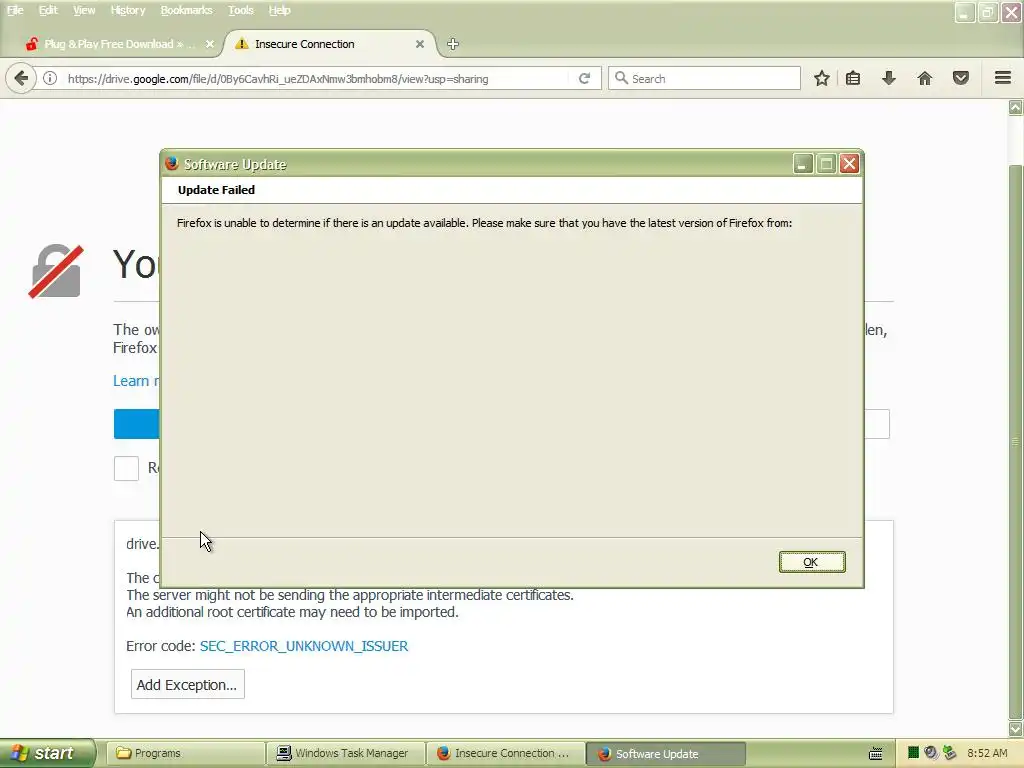Image resolution: width=1024 pixels, height=768 pixels.
Task: Click the system tray clock 8:52 AM
Action: pos(987,753)
